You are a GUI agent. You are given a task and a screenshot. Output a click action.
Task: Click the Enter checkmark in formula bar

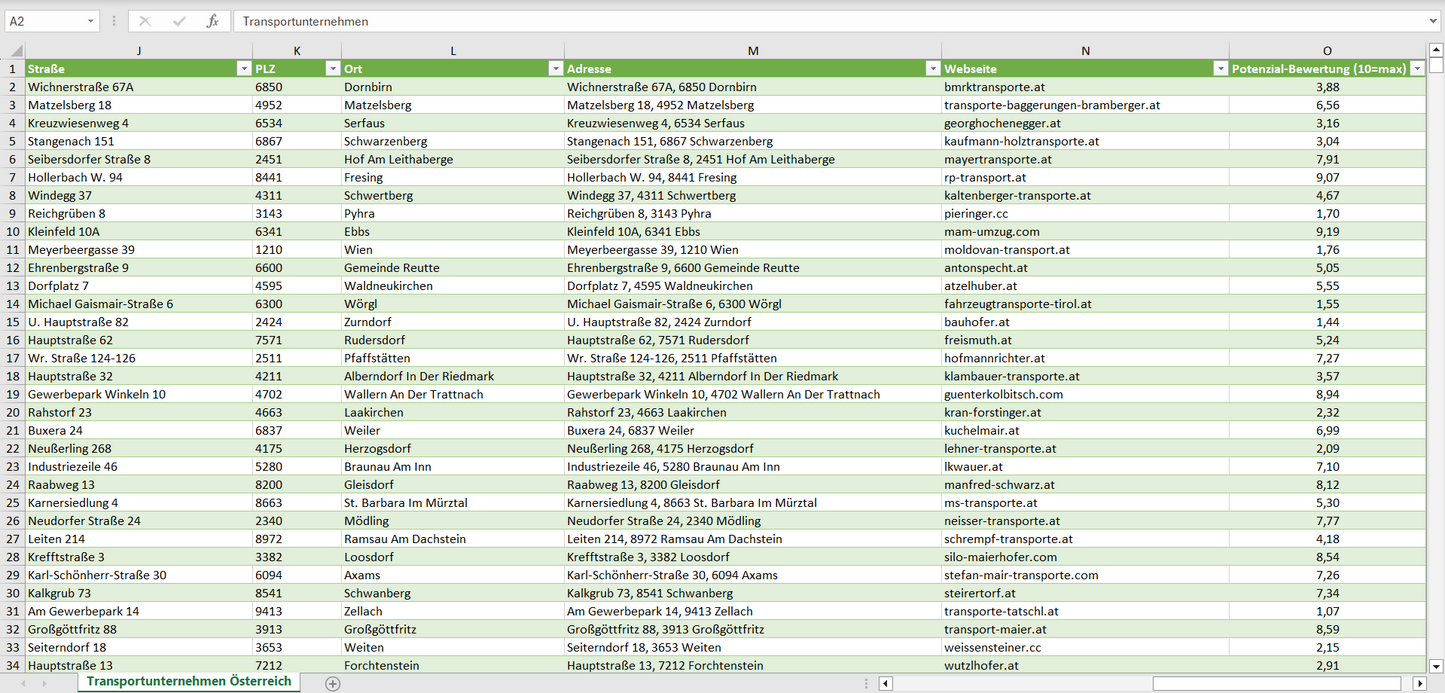179,21
